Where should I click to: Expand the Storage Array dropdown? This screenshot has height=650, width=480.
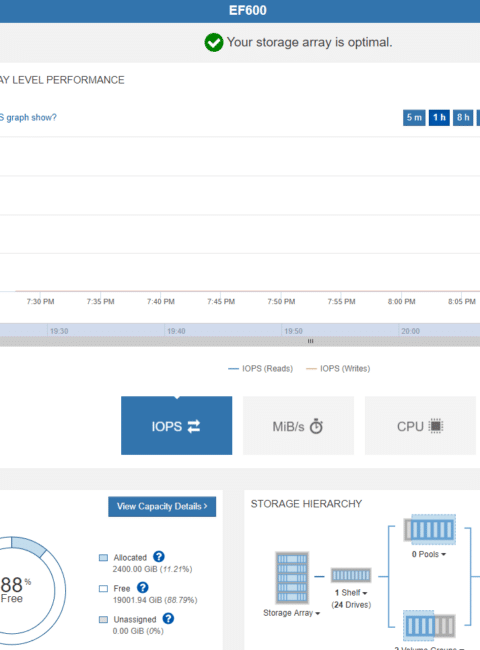pos(291,613)
